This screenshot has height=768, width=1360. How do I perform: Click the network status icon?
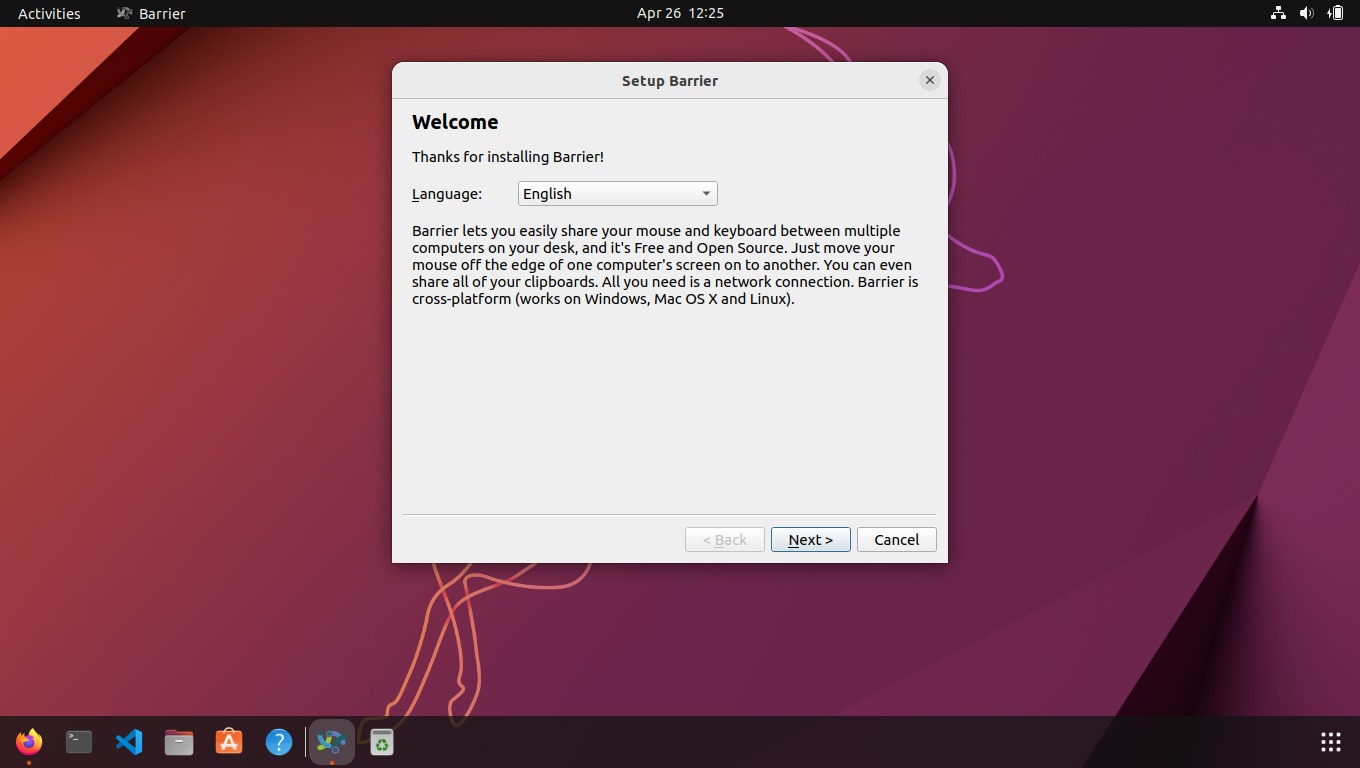coord(1277,13)
